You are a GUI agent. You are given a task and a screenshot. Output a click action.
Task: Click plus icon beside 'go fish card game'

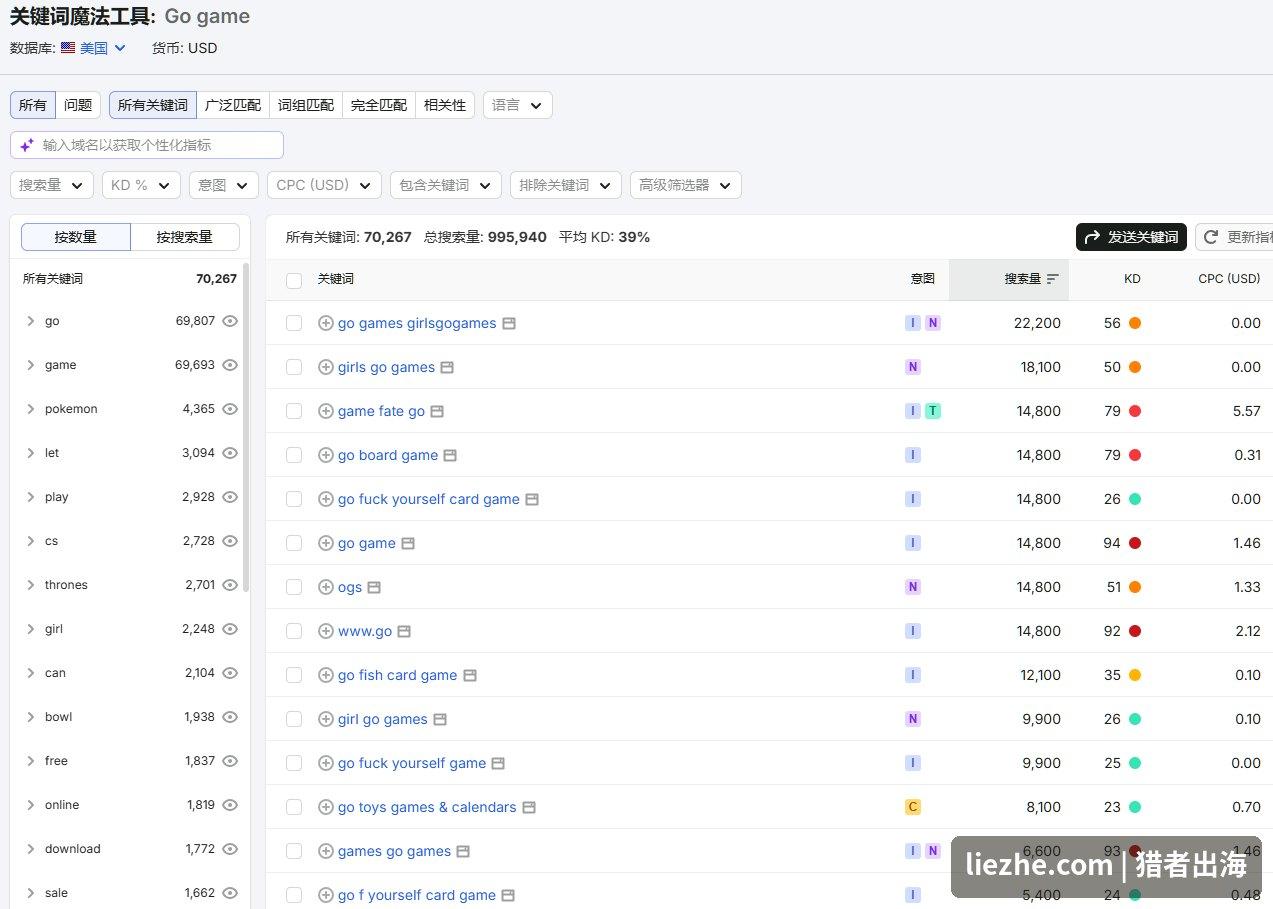pyautogui.click(x=325, y=675)
